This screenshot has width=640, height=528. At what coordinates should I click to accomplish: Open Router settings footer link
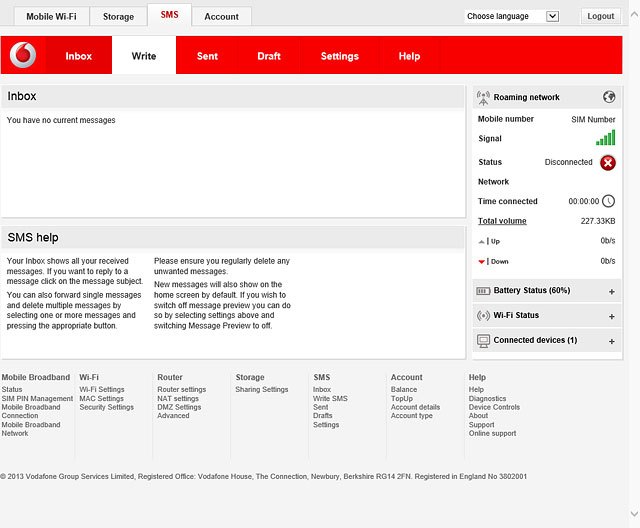coord(182,389)
